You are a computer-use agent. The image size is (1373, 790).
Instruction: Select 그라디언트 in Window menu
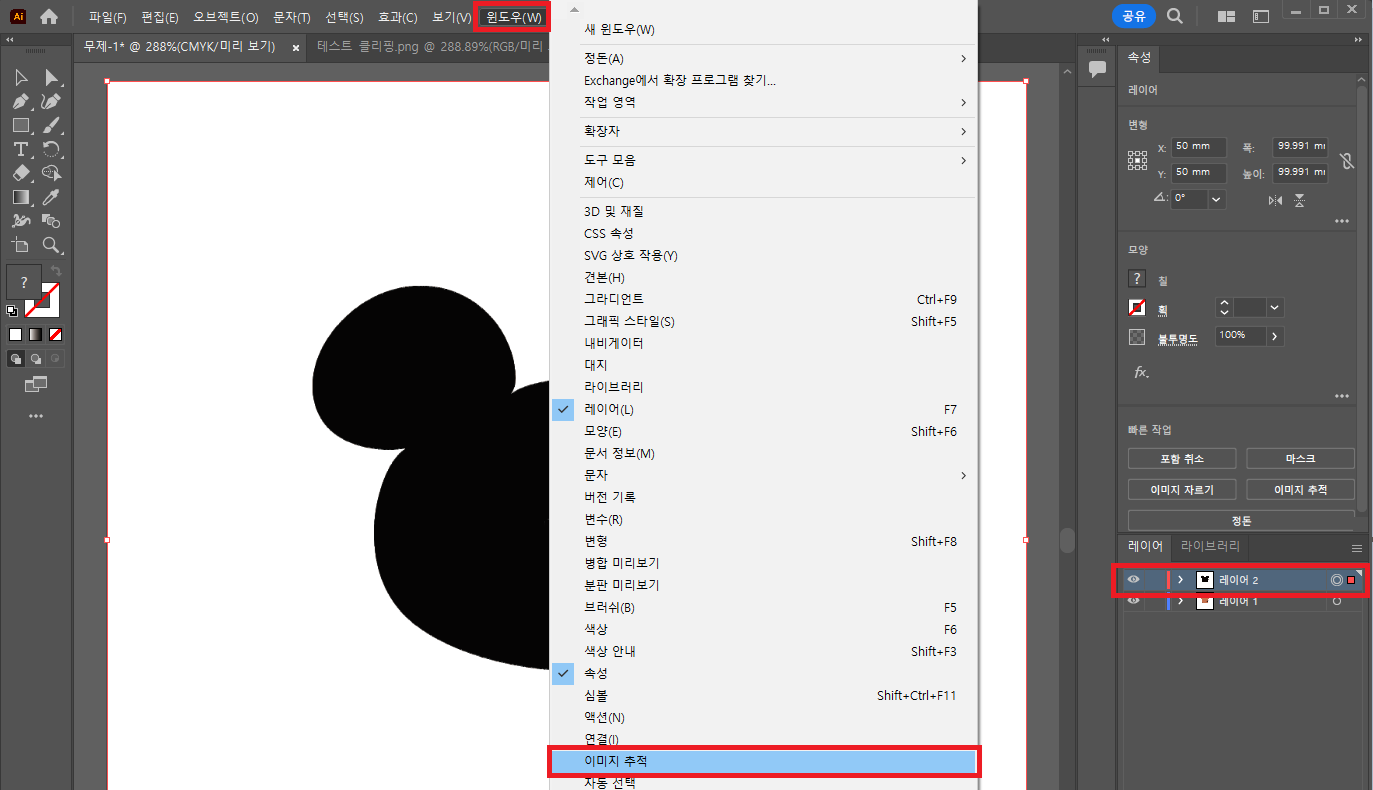765,299
